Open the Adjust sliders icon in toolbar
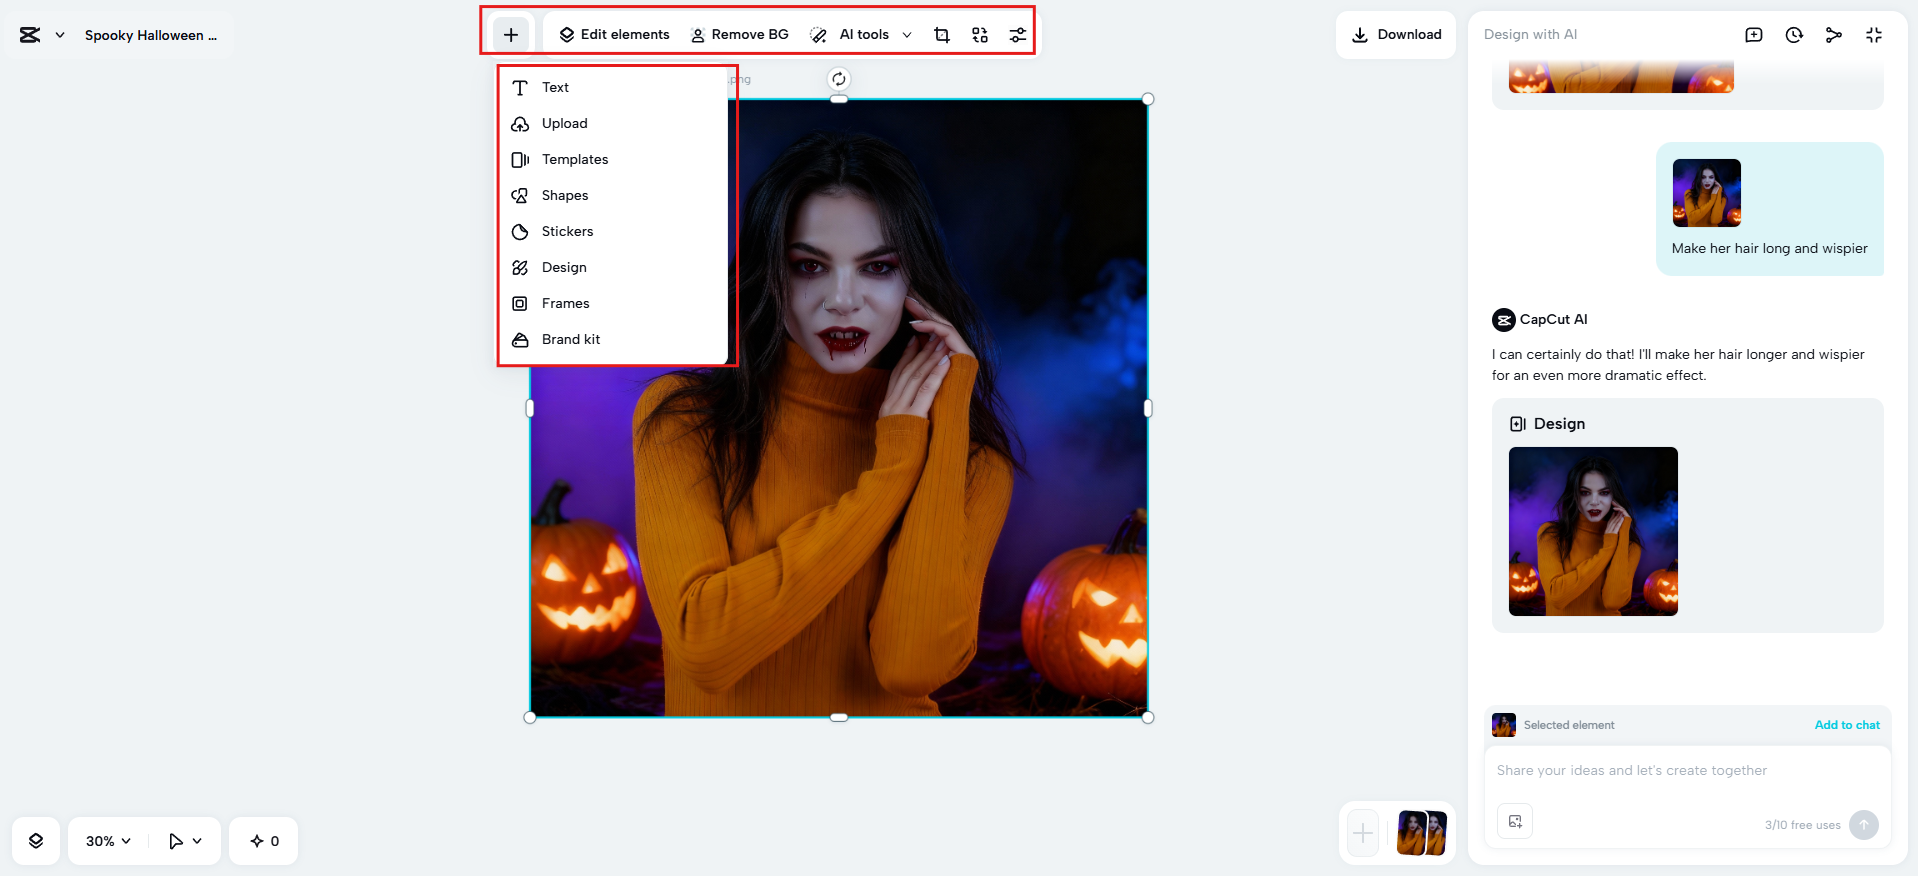 point(1017,35)
